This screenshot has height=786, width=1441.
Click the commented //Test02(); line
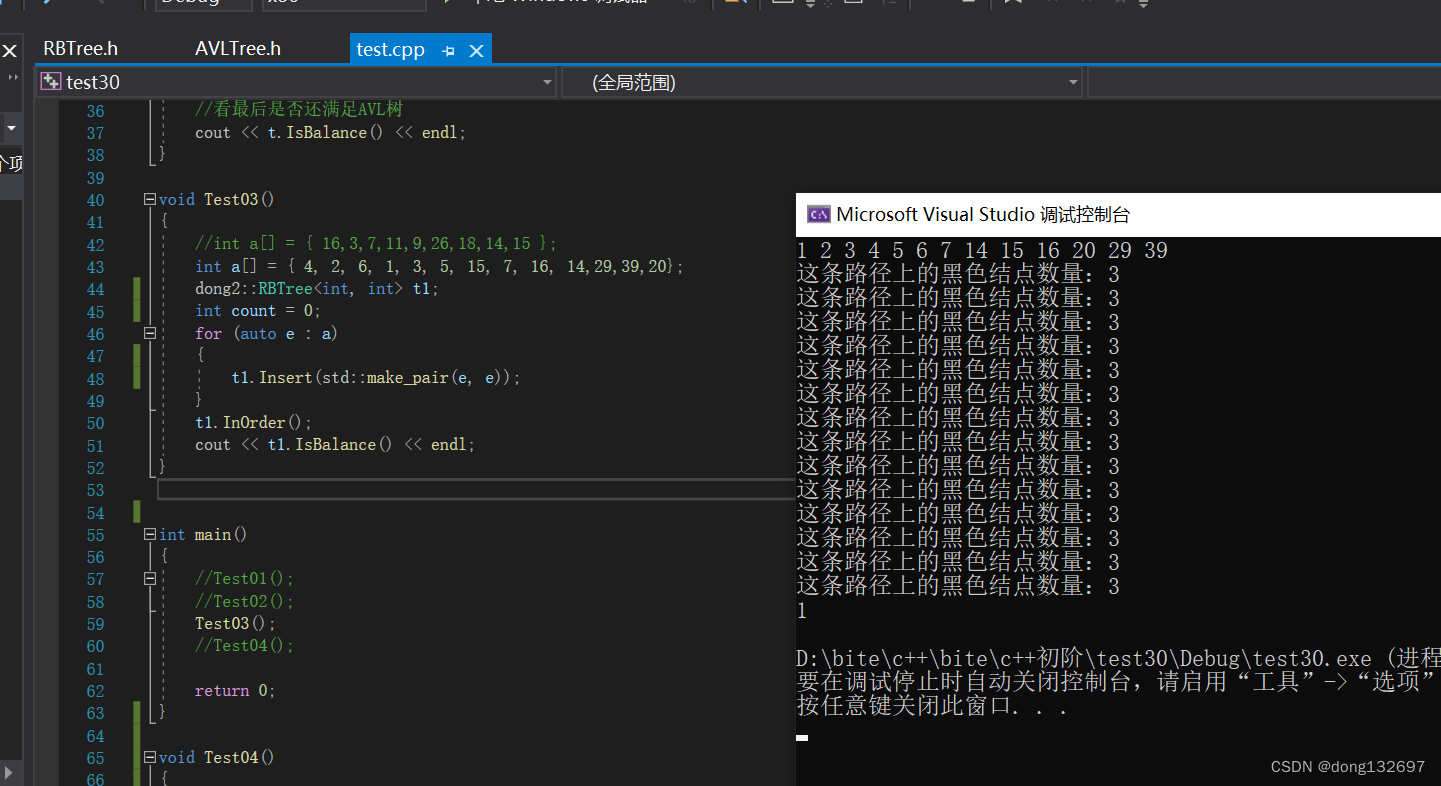pyautogui.click(x=244, y=601)
